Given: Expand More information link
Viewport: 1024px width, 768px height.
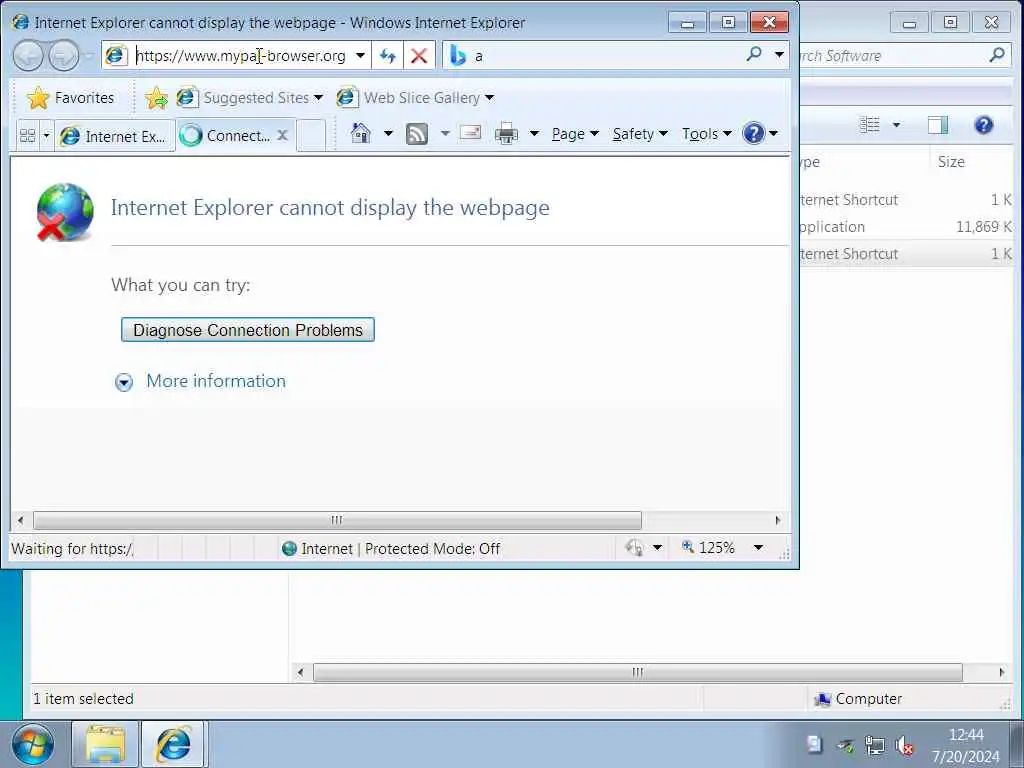Looking at the screenshot, I should point(216,381).
